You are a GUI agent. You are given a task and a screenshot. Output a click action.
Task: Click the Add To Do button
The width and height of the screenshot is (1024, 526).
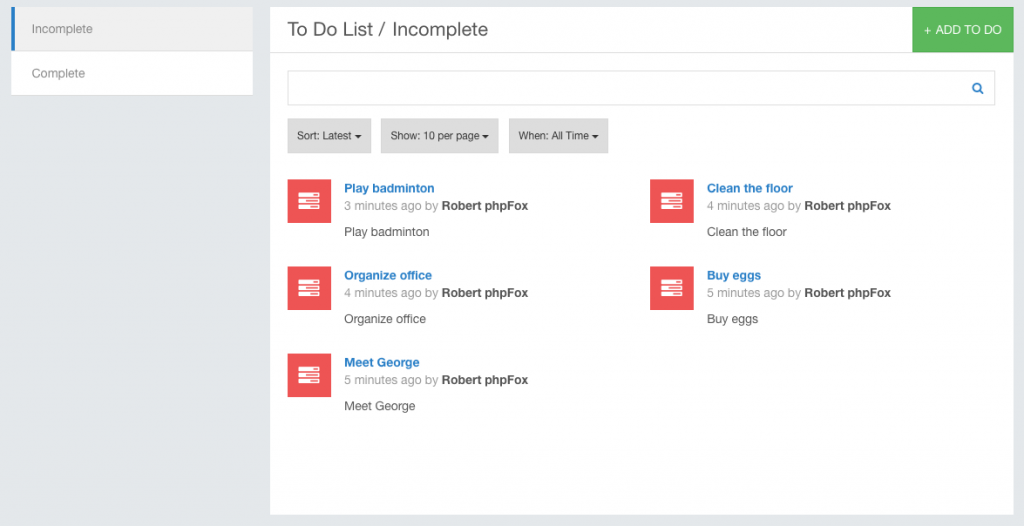click(x=963, y=30)
